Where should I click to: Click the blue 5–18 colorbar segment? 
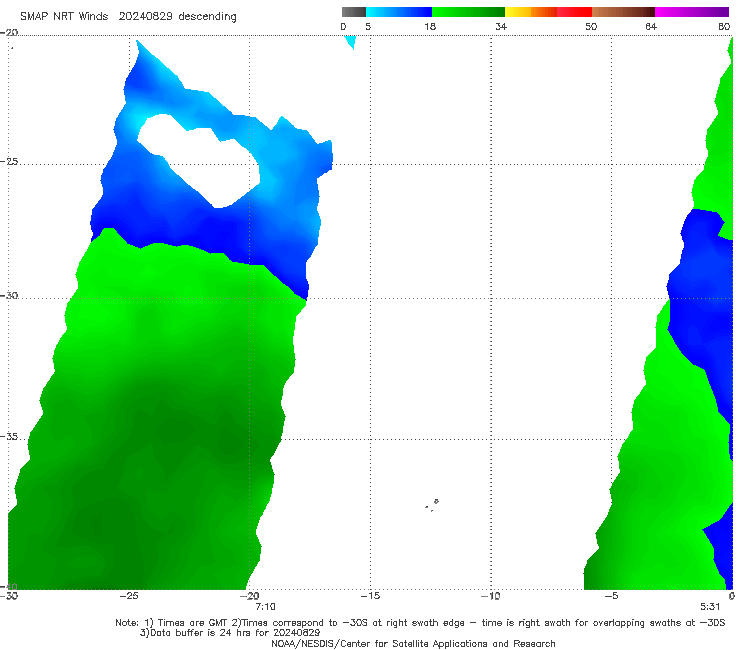point(399,12)
